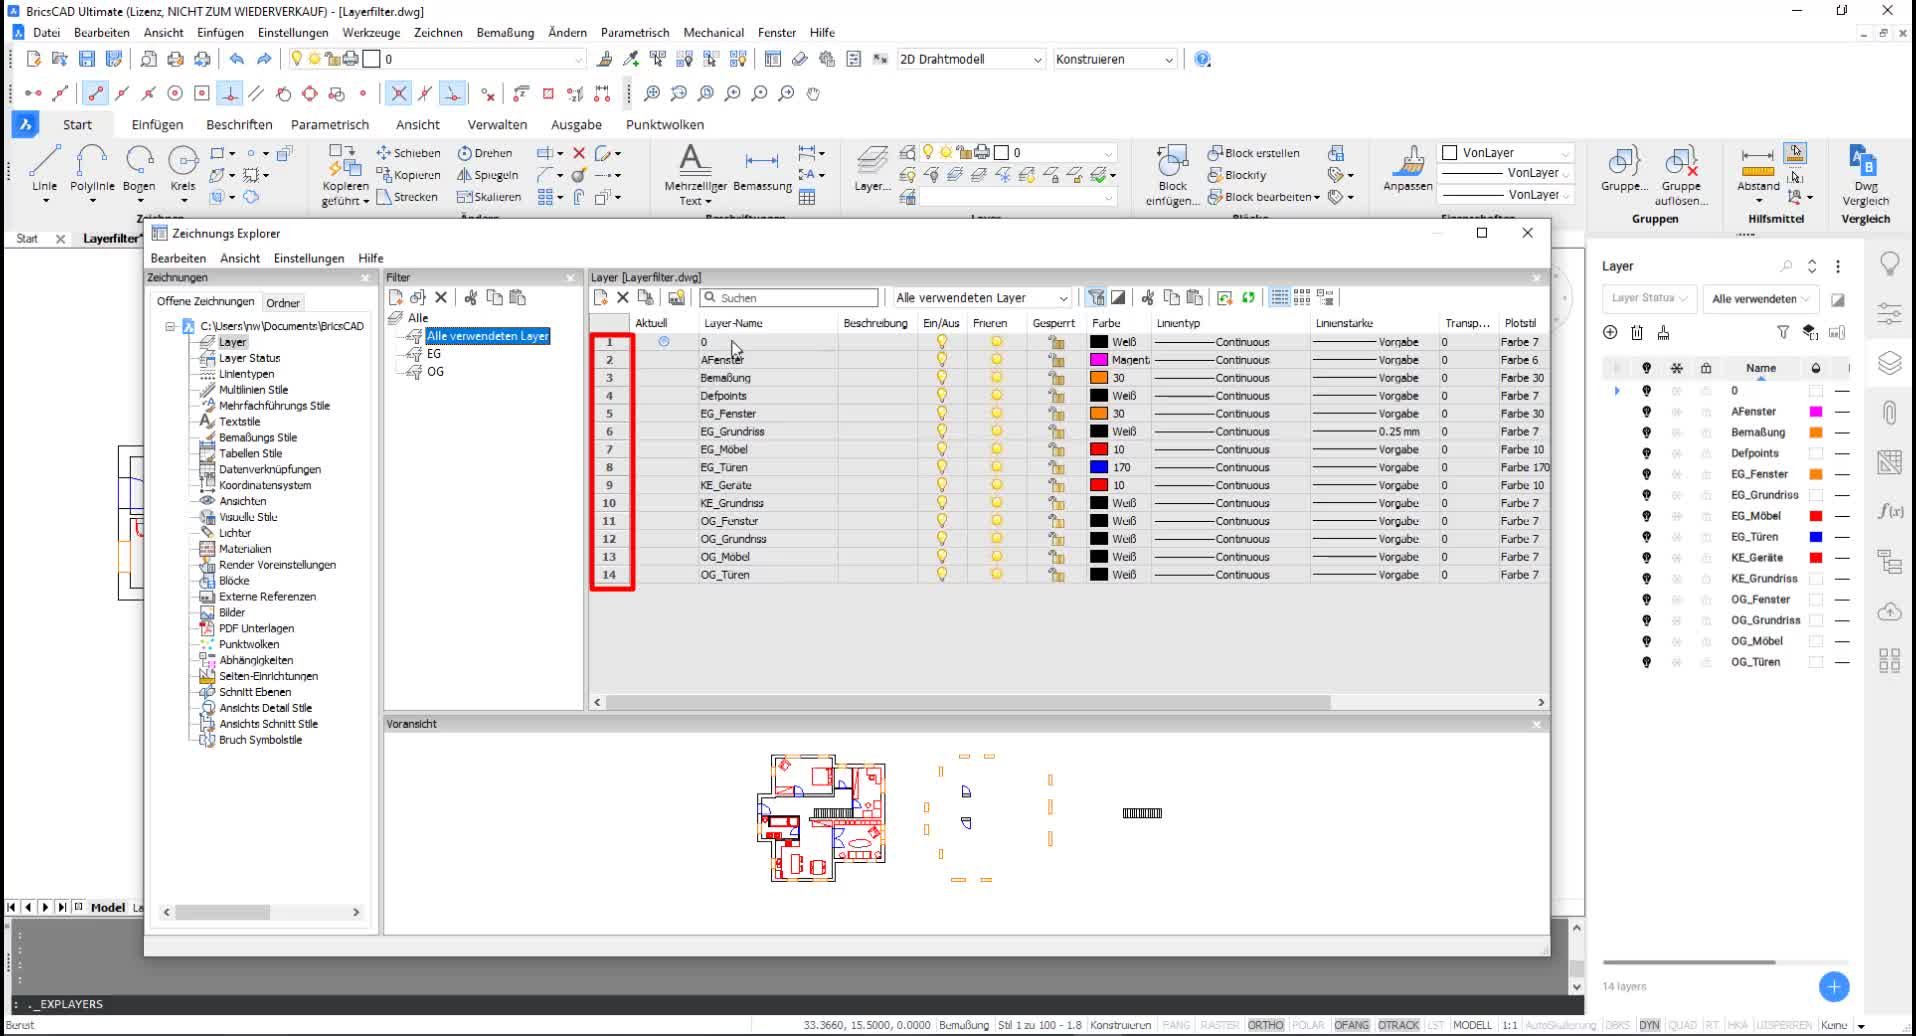Click the add layer plus icon in side panel
Image resolution: width=1916 pixels, height=1036 pixels.
click(x=1610, y=332)
